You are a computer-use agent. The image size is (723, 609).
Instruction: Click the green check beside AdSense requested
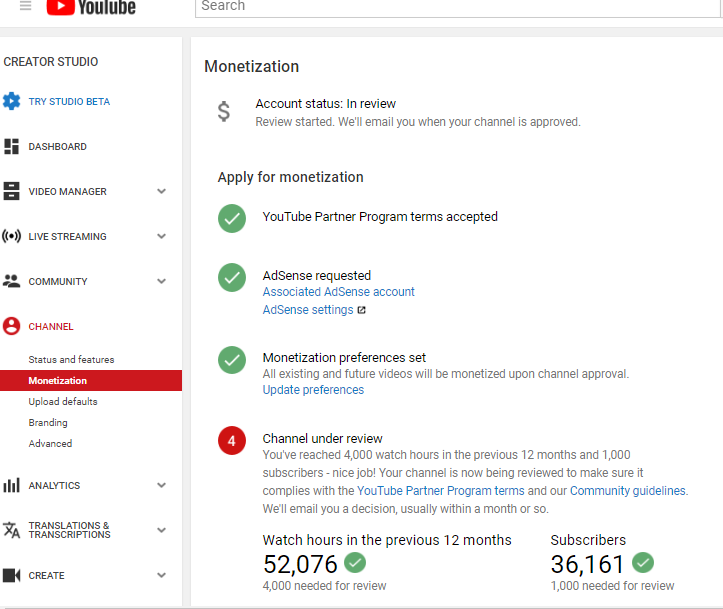232,278
